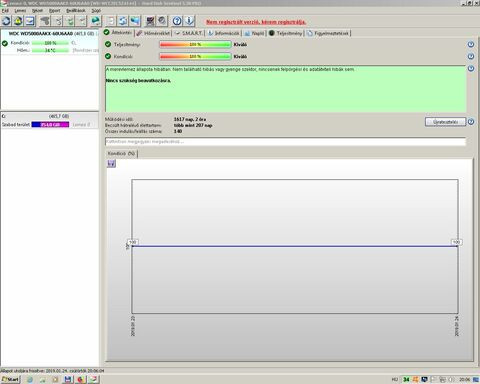Click the help icon beside the Teljesítmény bar
The height and width of the screenshot is (384, 480).
tap(471, 44)
